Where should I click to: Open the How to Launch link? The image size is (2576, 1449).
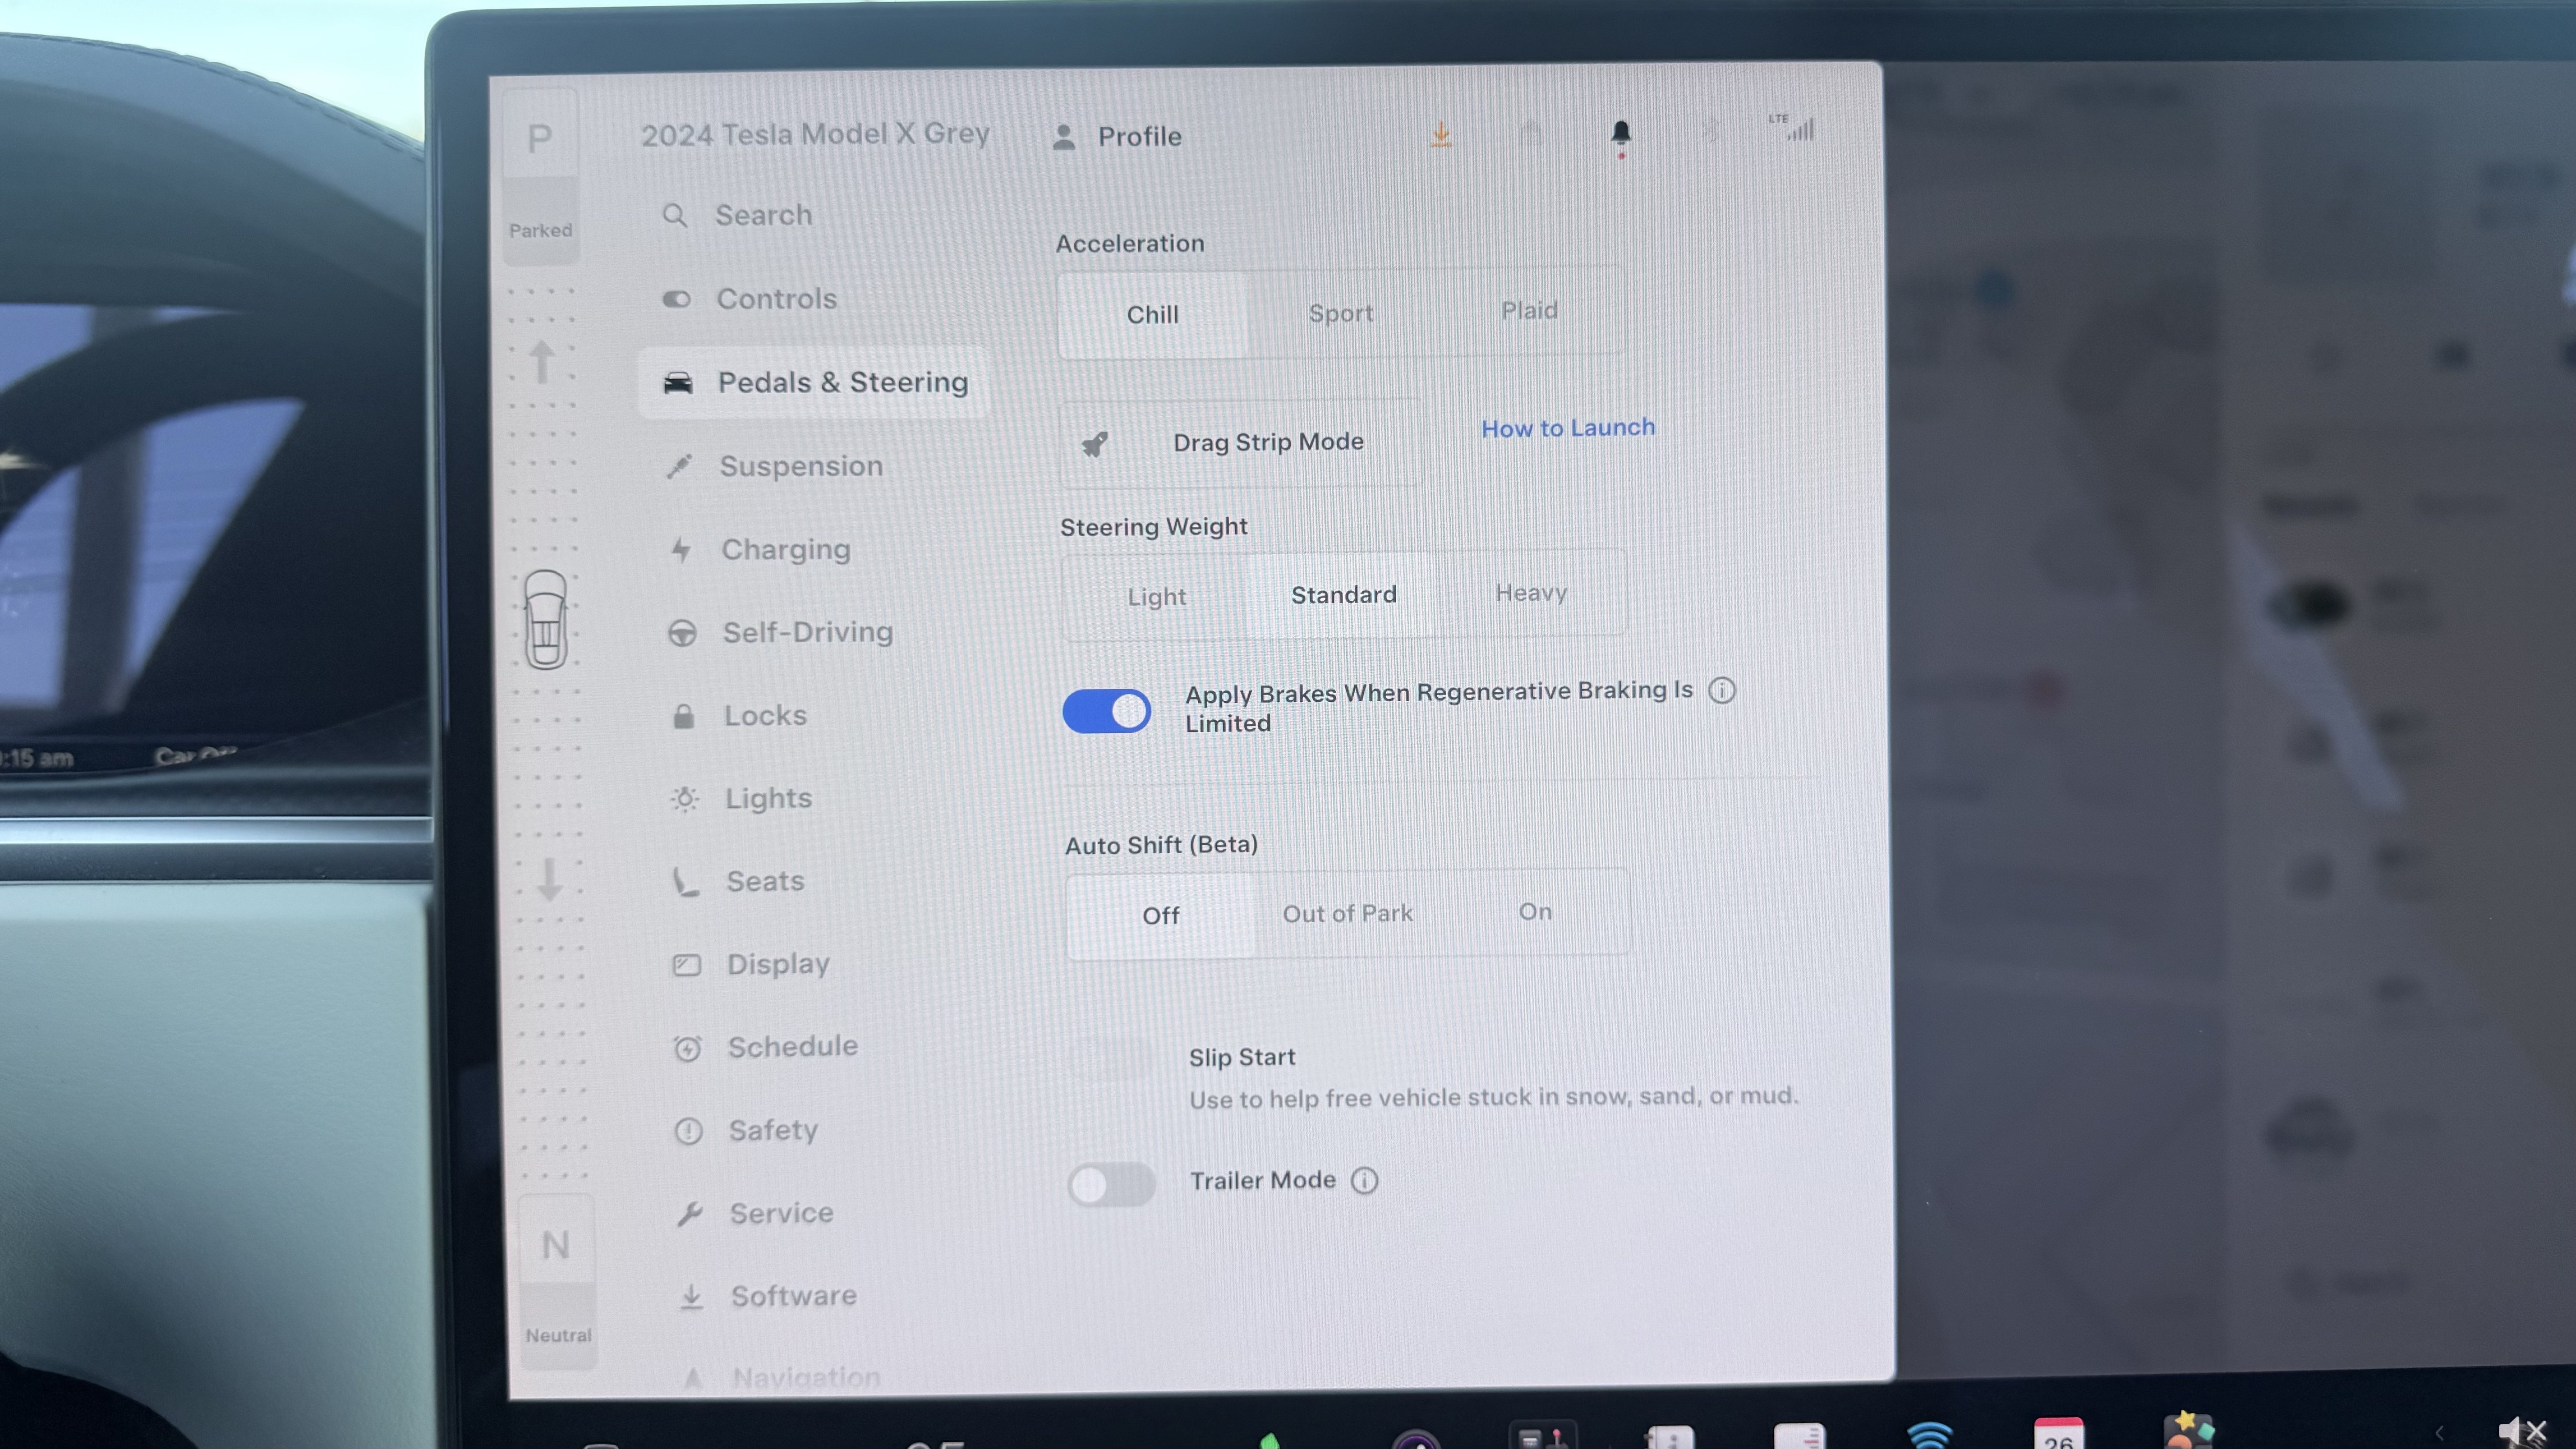(1568, 428)
